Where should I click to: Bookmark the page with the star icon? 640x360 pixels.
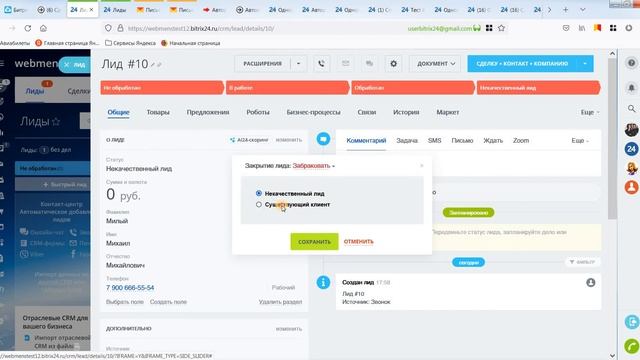(501, 28)
